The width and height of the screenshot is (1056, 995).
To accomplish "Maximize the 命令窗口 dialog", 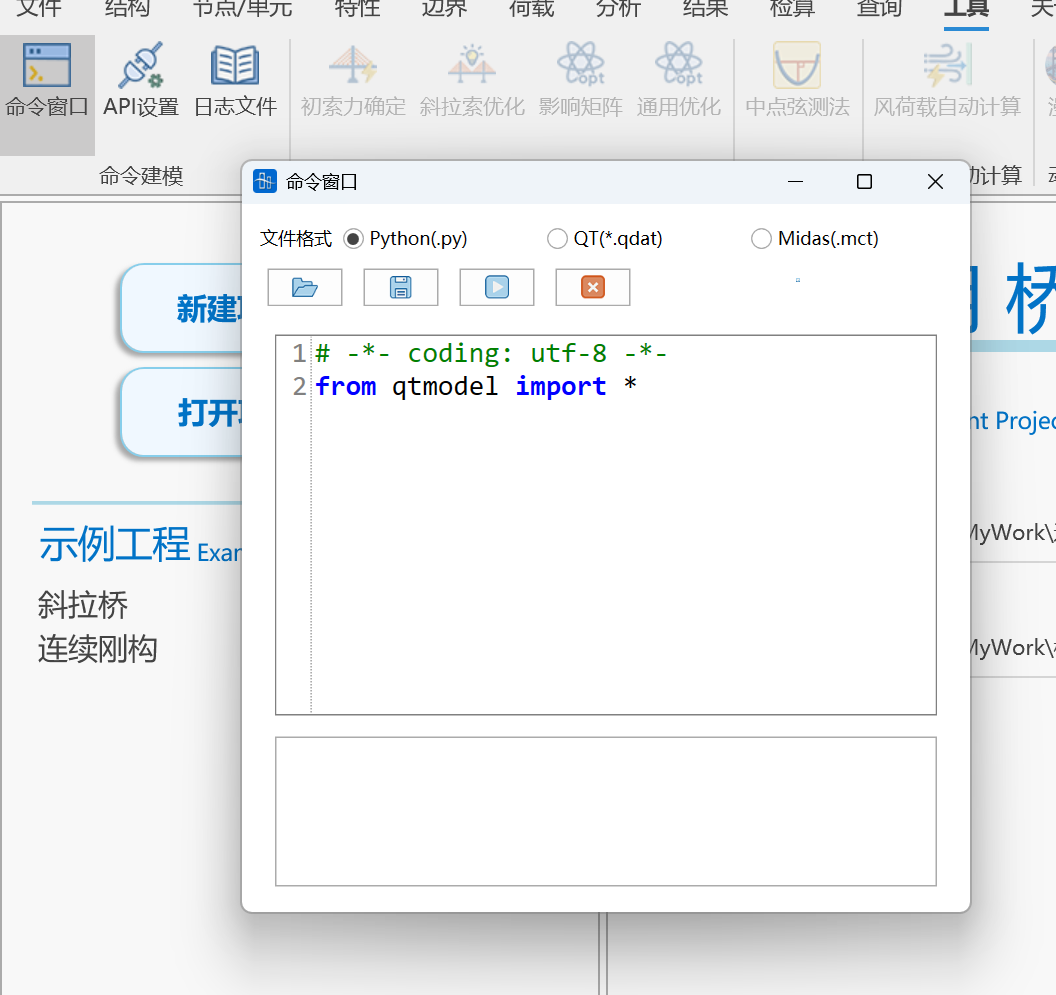I will click(x=864, y=181).
